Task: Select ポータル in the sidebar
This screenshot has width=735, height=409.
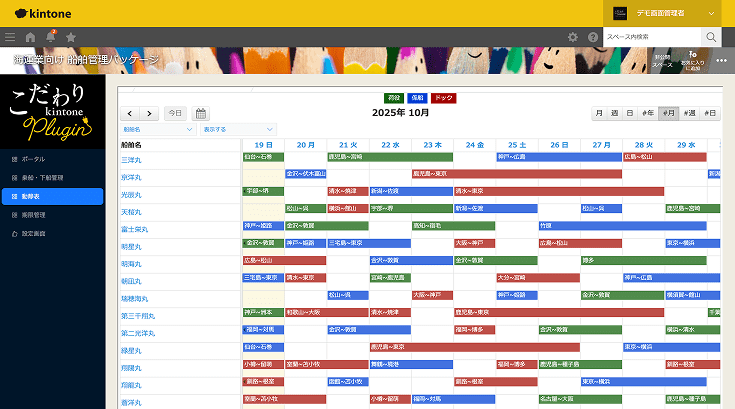Action: pos(34,159)
